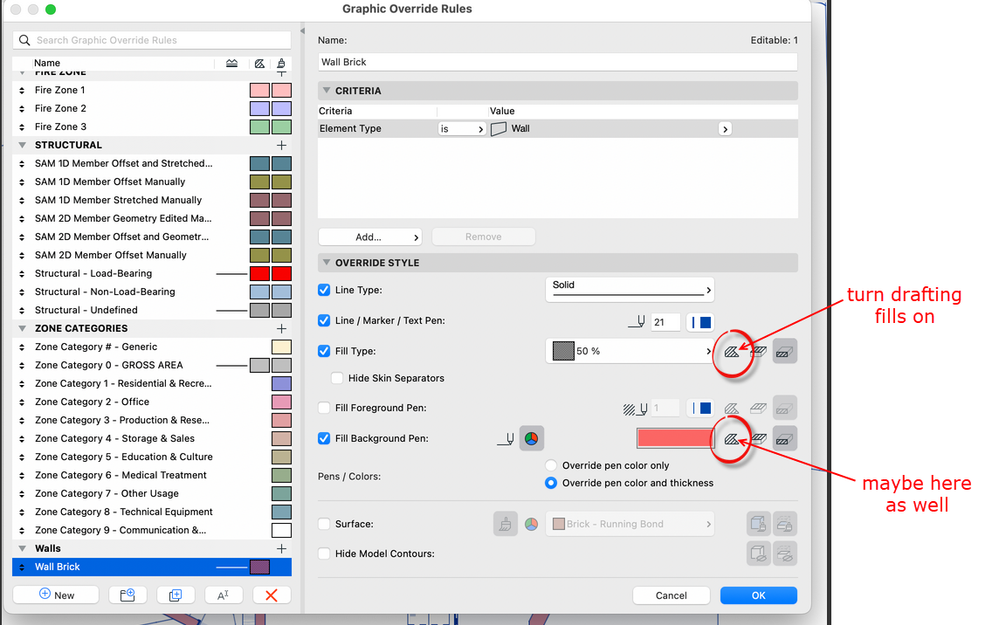Click cut fill icon for Fill Foreground Pen
The width and height of the screenshot is (999, 625).
pos(785,408)
